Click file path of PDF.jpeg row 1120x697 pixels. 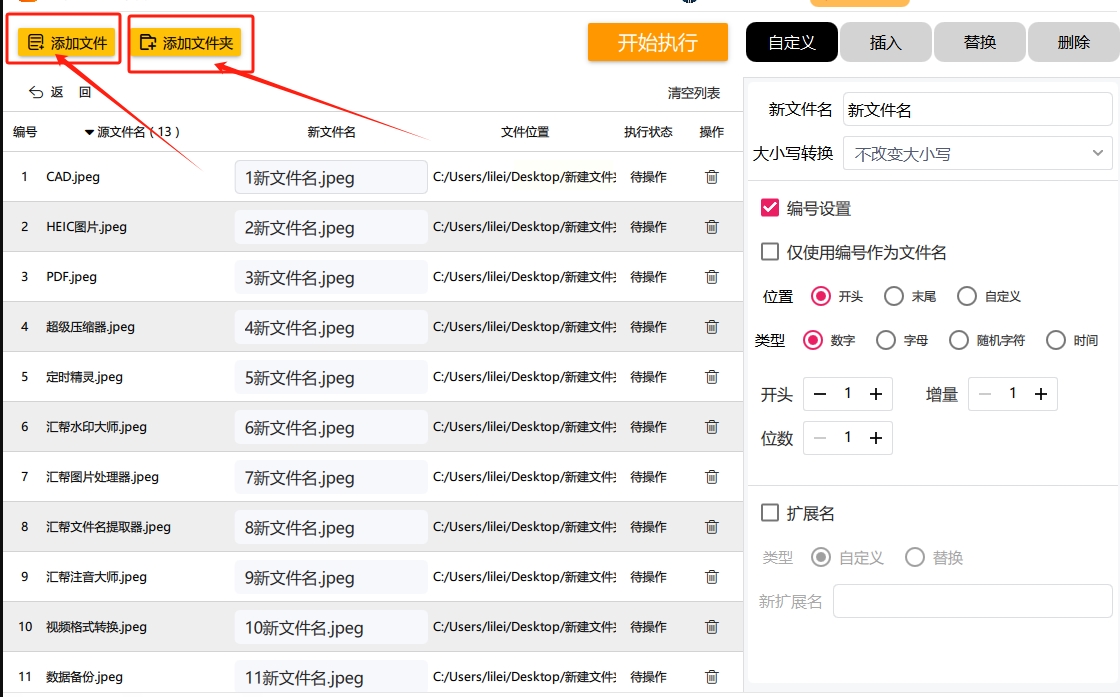pos(524,277)
